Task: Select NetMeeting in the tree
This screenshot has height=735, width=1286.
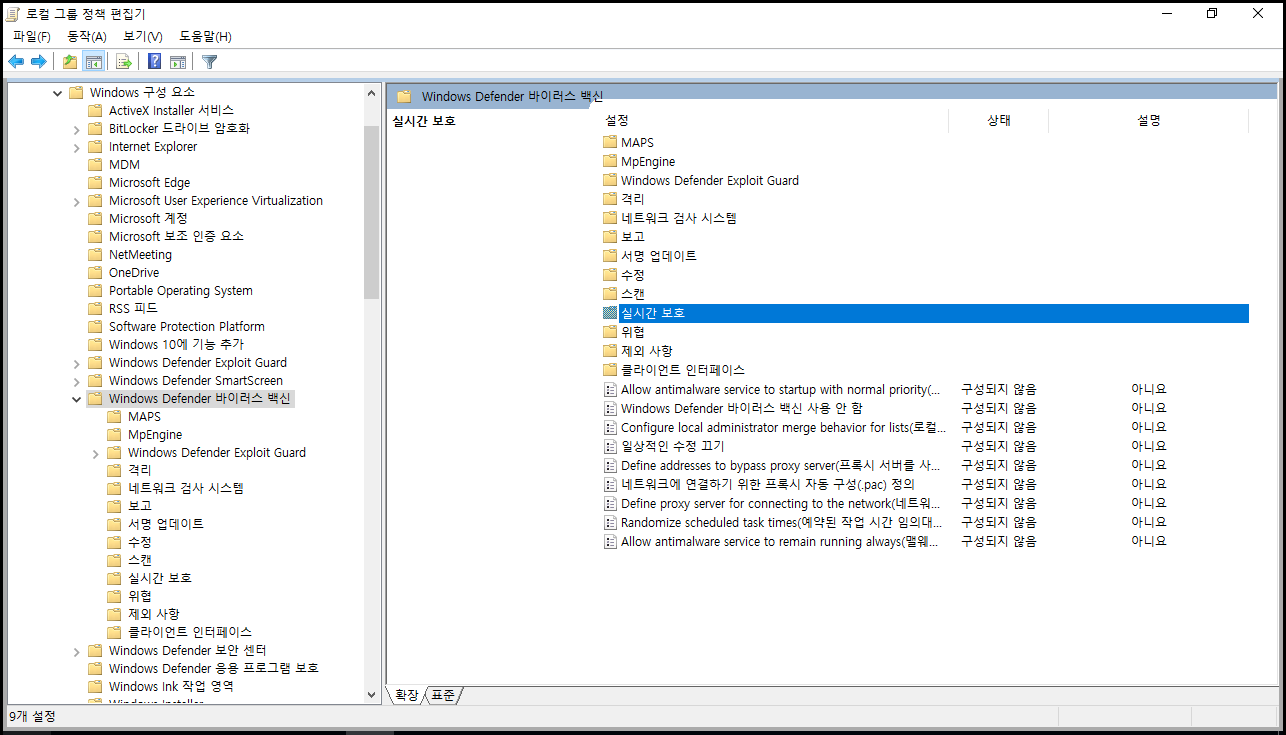Action: click(x=140, y=255)
